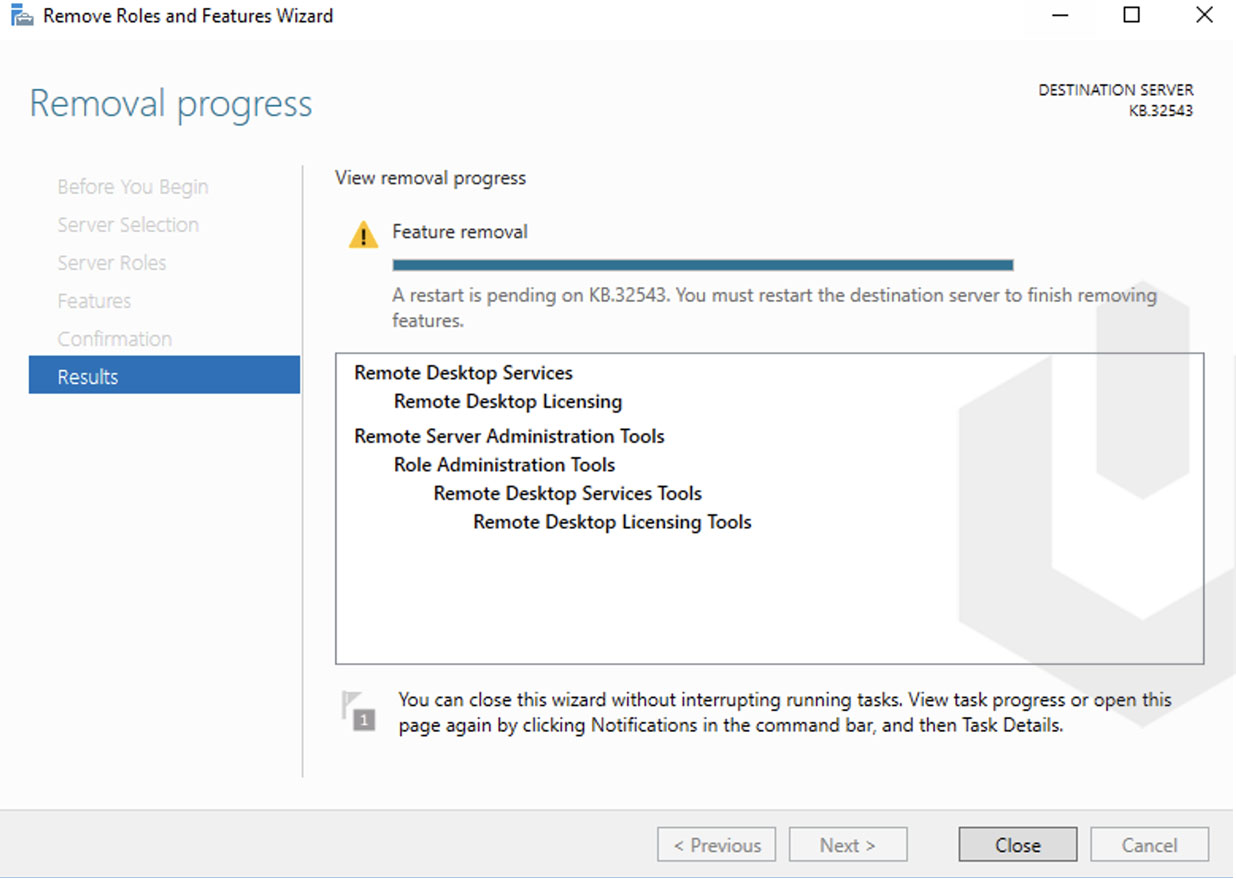Click the Feature removal progress bar
Viewport: 1236px width, 879px height.
702,264
